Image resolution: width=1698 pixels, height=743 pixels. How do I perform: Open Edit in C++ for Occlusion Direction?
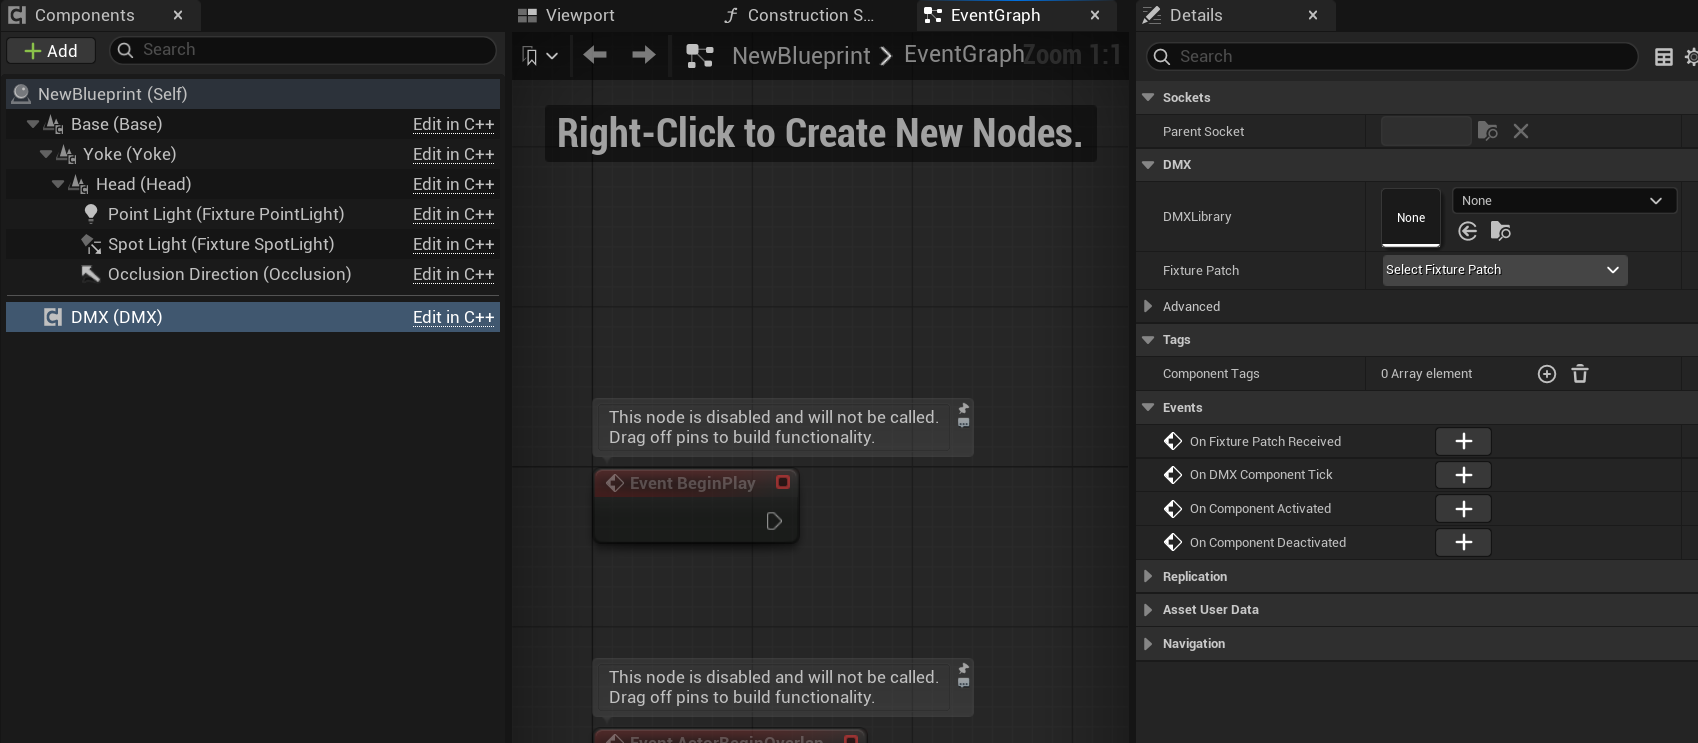point(453,274)
